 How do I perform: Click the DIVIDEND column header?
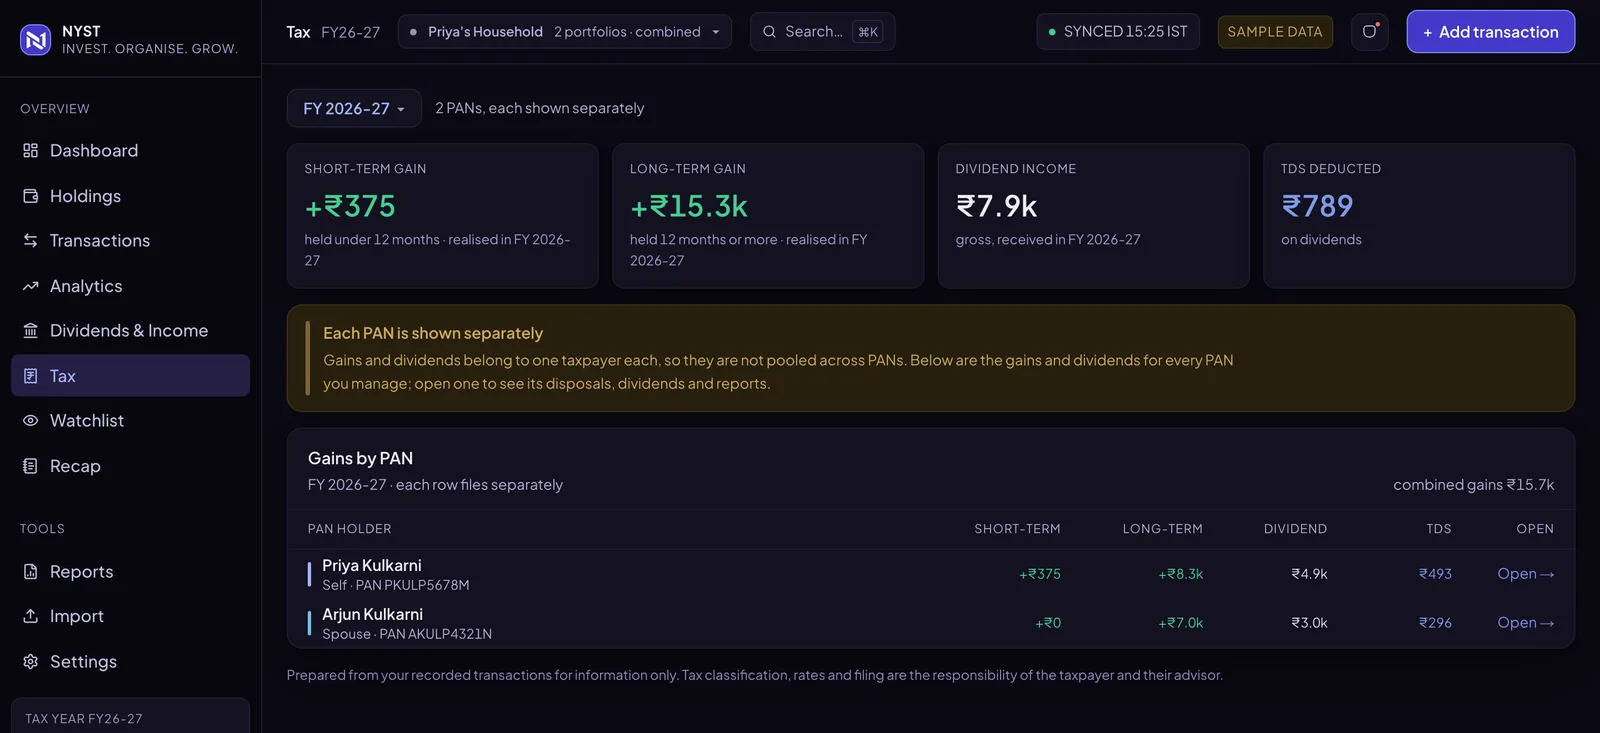click(x=1295, y=529)
